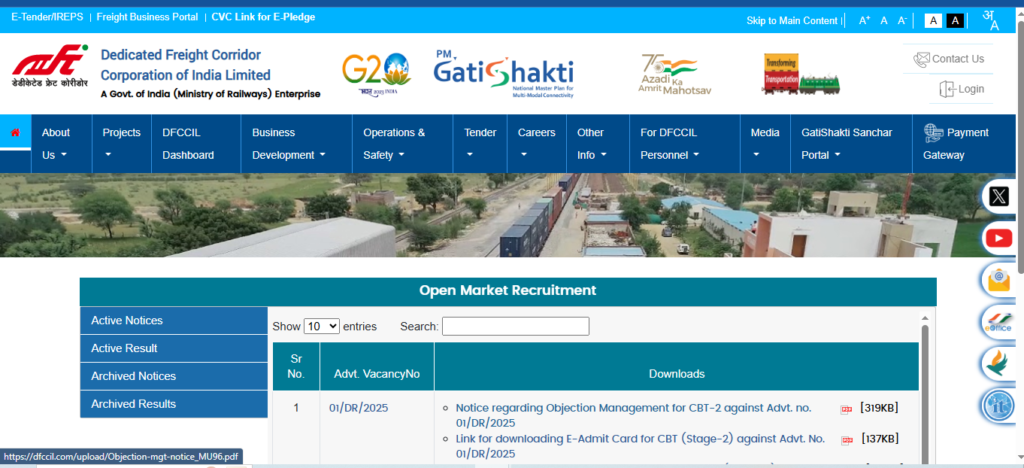The height and width of the screenshot is (468, 1024).
Task: Increase font size with A+
Action: point(864,21)
